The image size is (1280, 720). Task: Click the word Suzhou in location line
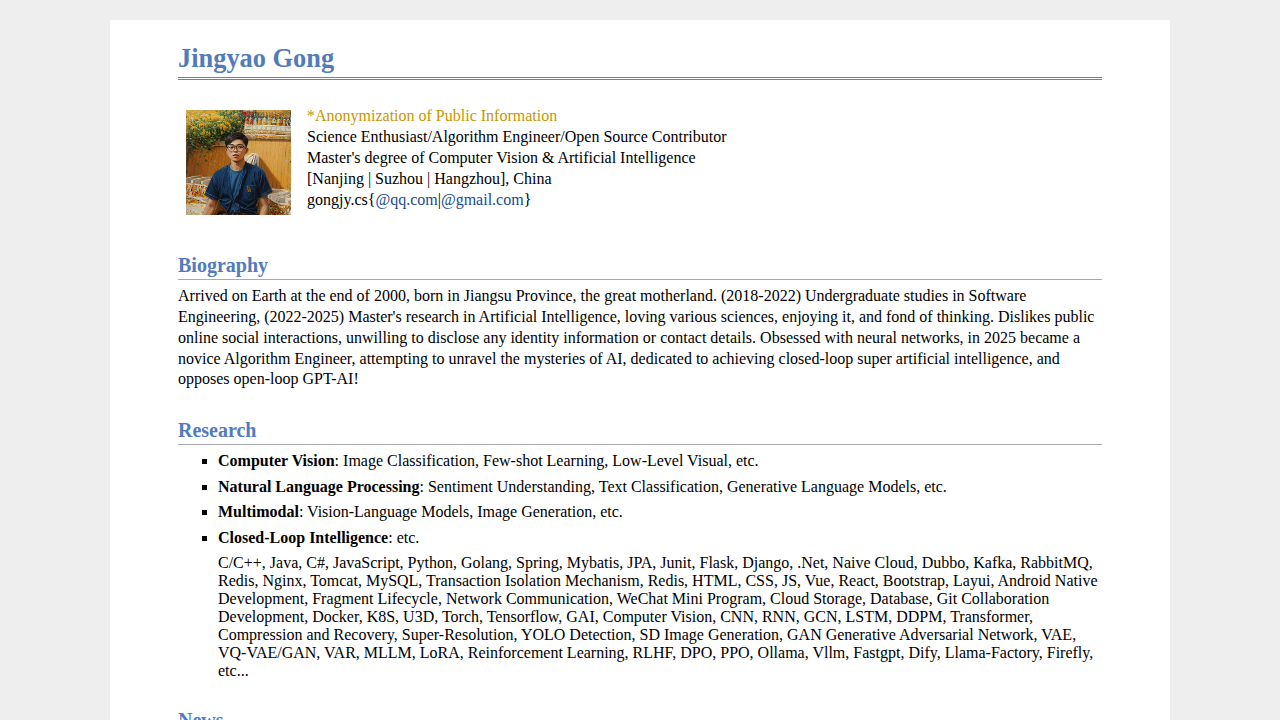click(398, 179)
